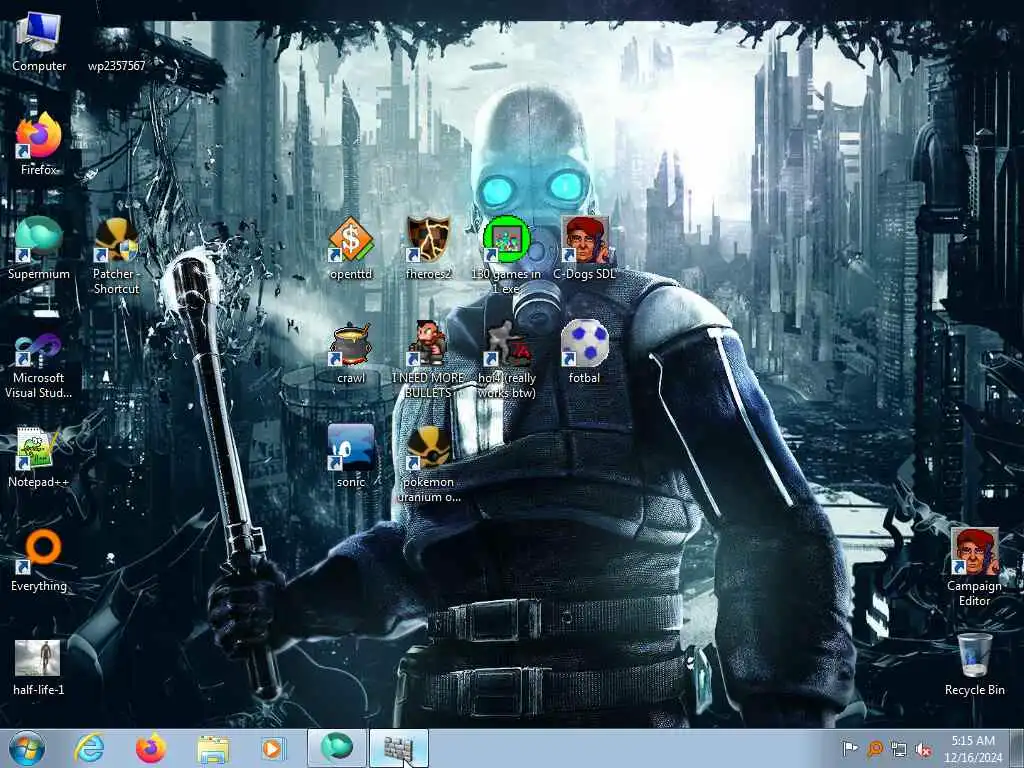Open the Recycle Bin
This screenshot has height=768, width=1024.
click(974, 665)
